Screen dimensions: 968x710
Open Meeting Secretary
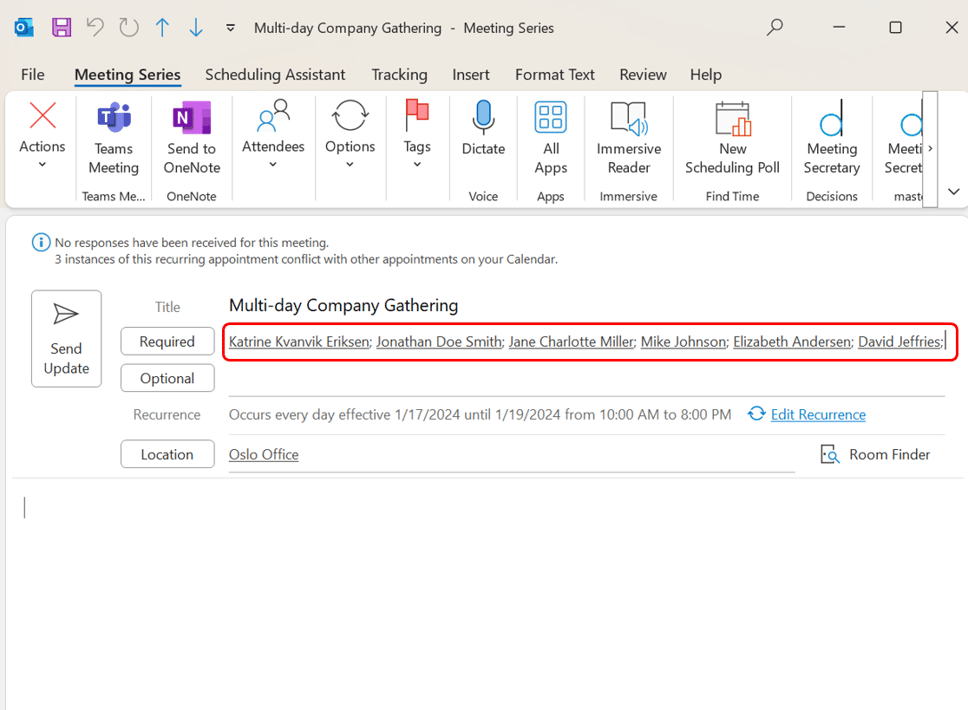831,137
